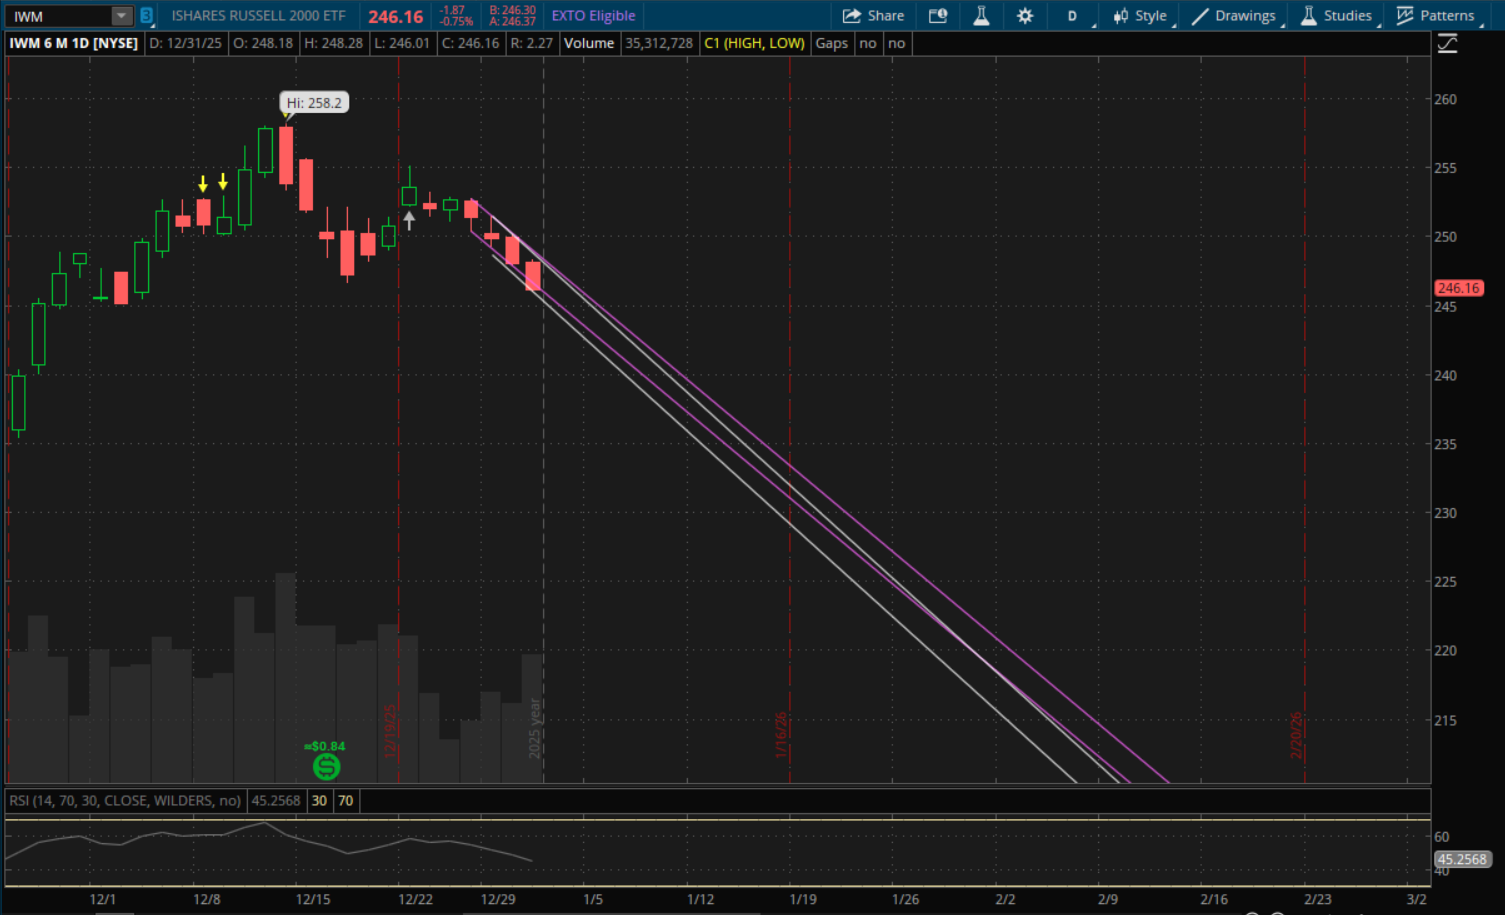Click the green dividend dollar icon
The height and width of the screenshot is (915, 1505).
[326, 767]
